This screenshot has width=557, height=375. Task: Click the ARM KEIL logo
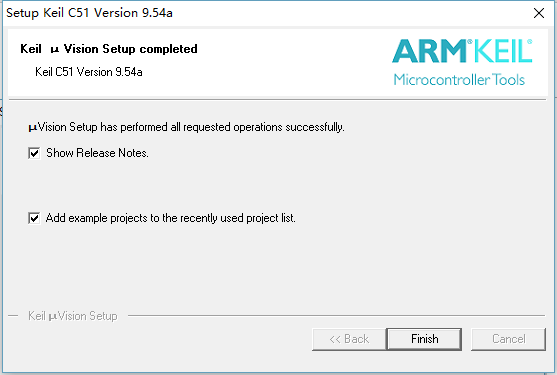point(462,62)
